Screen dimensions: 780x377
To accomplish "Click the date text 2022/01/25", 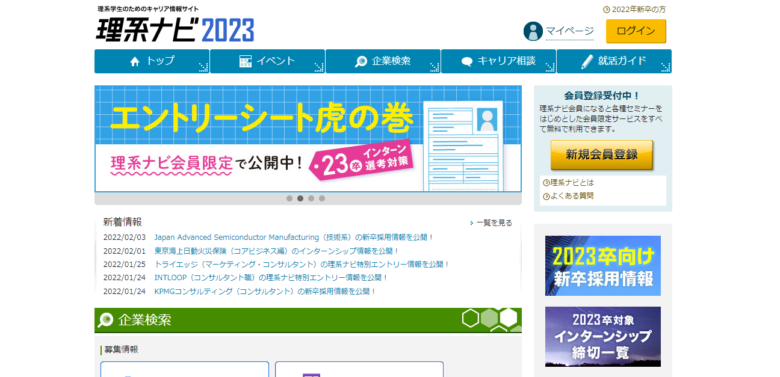I will [x=124, y=264].
